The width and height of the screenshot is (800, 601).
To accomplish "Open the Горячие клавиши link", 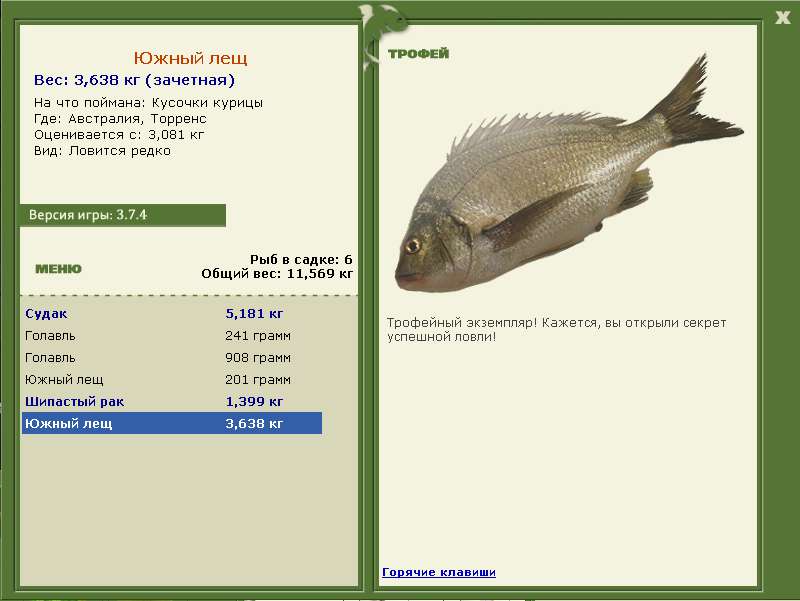I will point(439,572).
